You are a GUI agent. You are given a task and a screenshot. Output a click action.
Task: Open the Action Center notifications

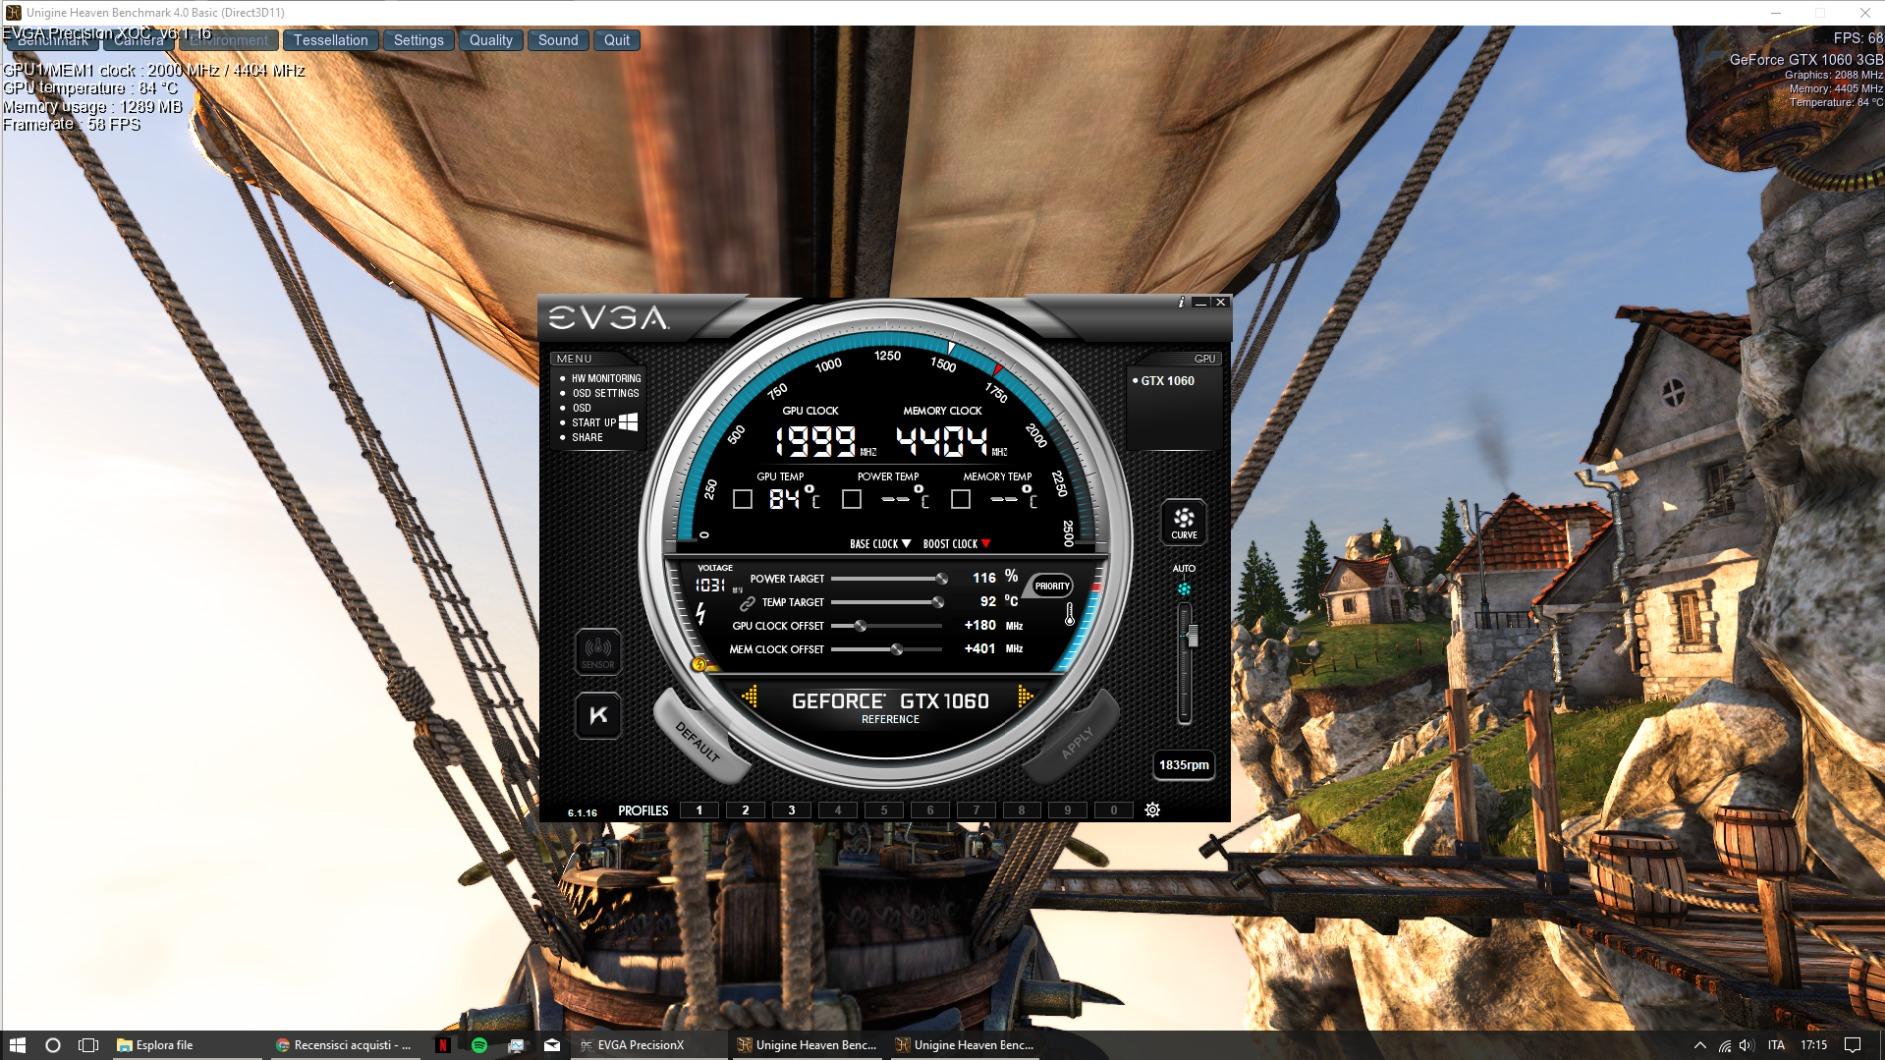(x=1852, y=1045)
